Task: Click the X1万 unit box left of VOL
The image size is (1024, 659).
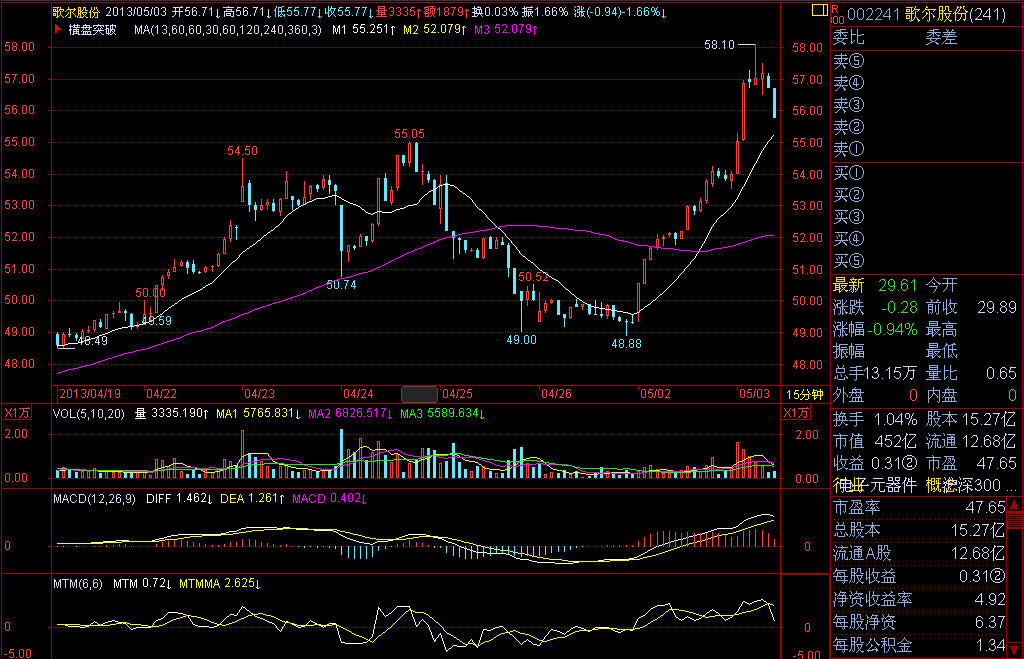Action: tap(15, 413)
